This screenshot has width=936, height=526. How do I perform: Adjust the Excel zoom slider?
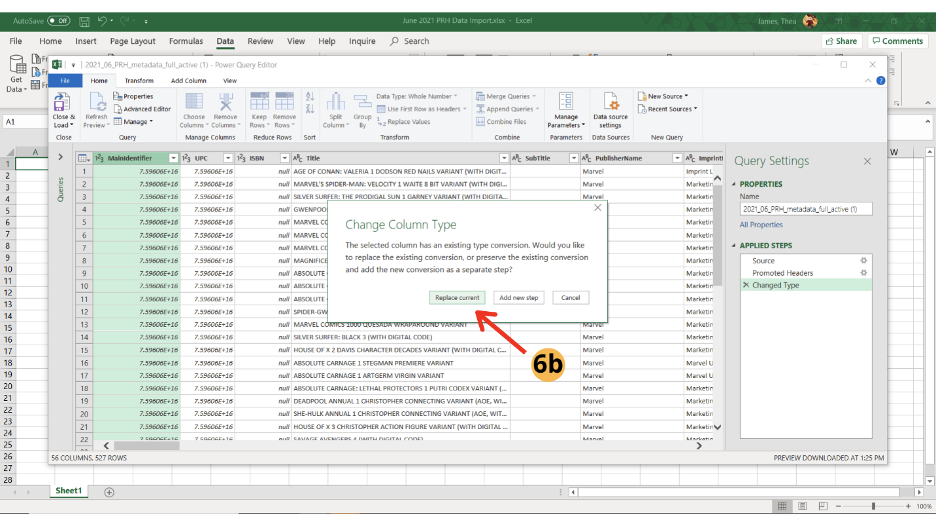(873, 506)
